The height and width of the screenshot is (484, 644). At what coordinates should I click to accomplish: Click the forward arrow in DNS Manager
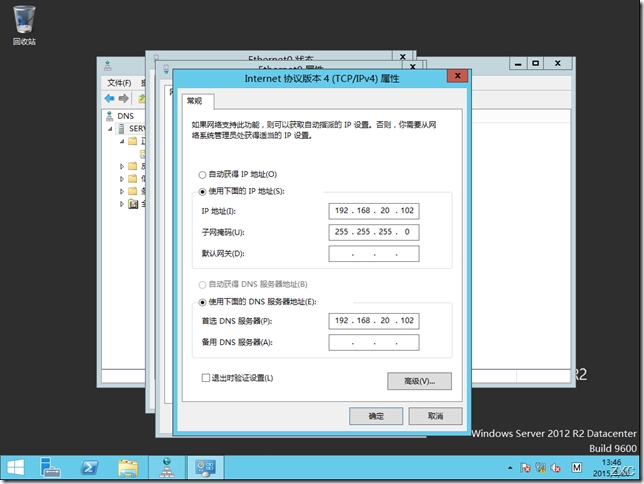(x=123, y=98)
